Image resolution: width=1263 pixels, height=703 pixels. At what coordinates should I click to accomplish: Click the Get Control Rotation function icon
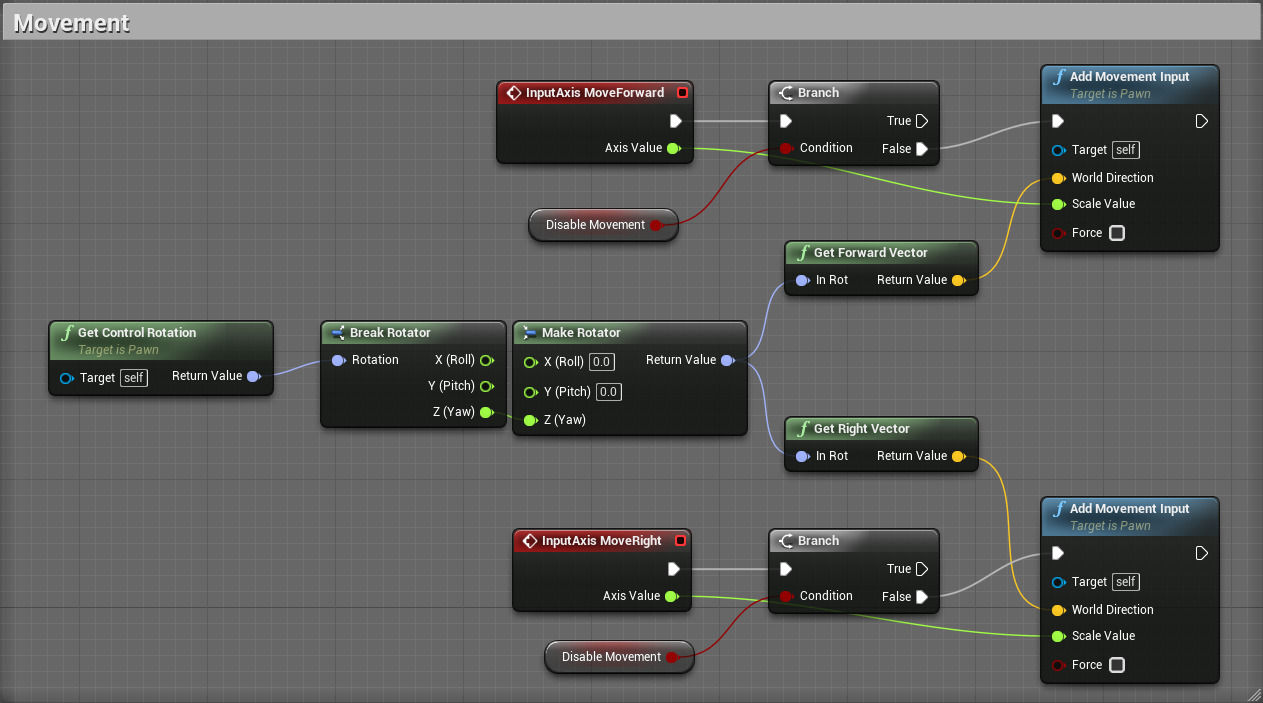[x=66, y=333]
